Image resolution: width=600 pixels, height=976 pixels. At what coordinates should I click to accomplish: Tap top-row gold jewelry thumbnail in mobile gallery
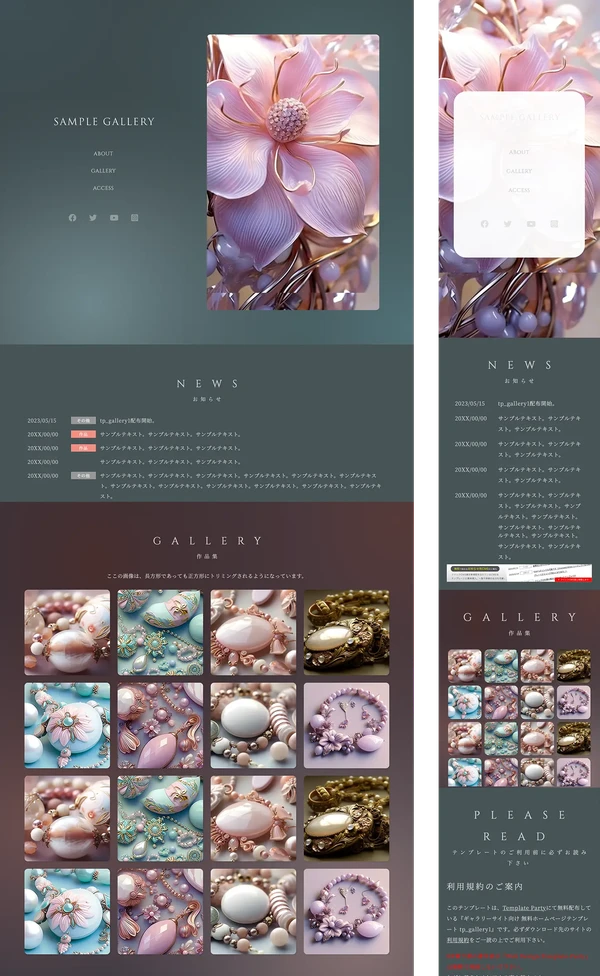tap(573, 665)
